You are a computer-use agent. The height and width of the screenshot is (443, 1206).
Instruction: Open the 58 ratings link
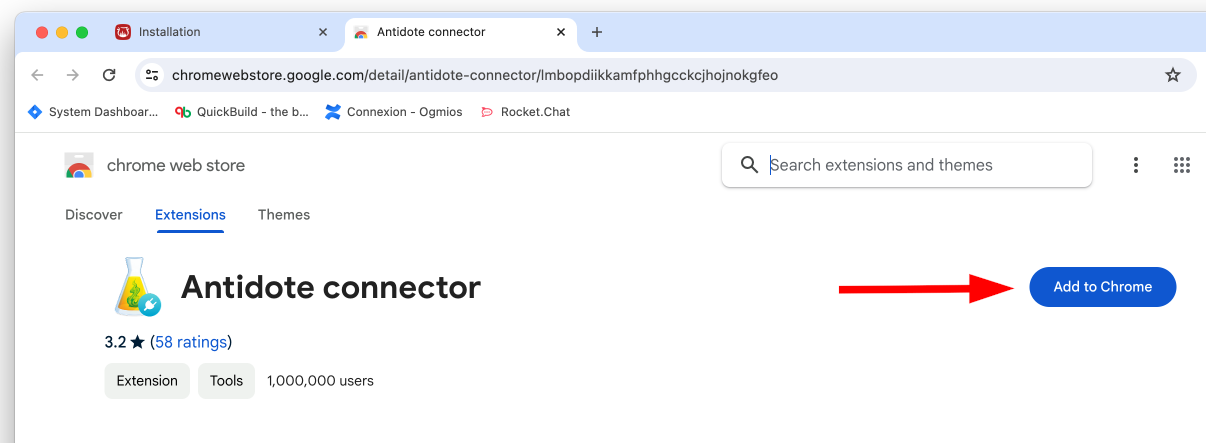tap(191, 342)
